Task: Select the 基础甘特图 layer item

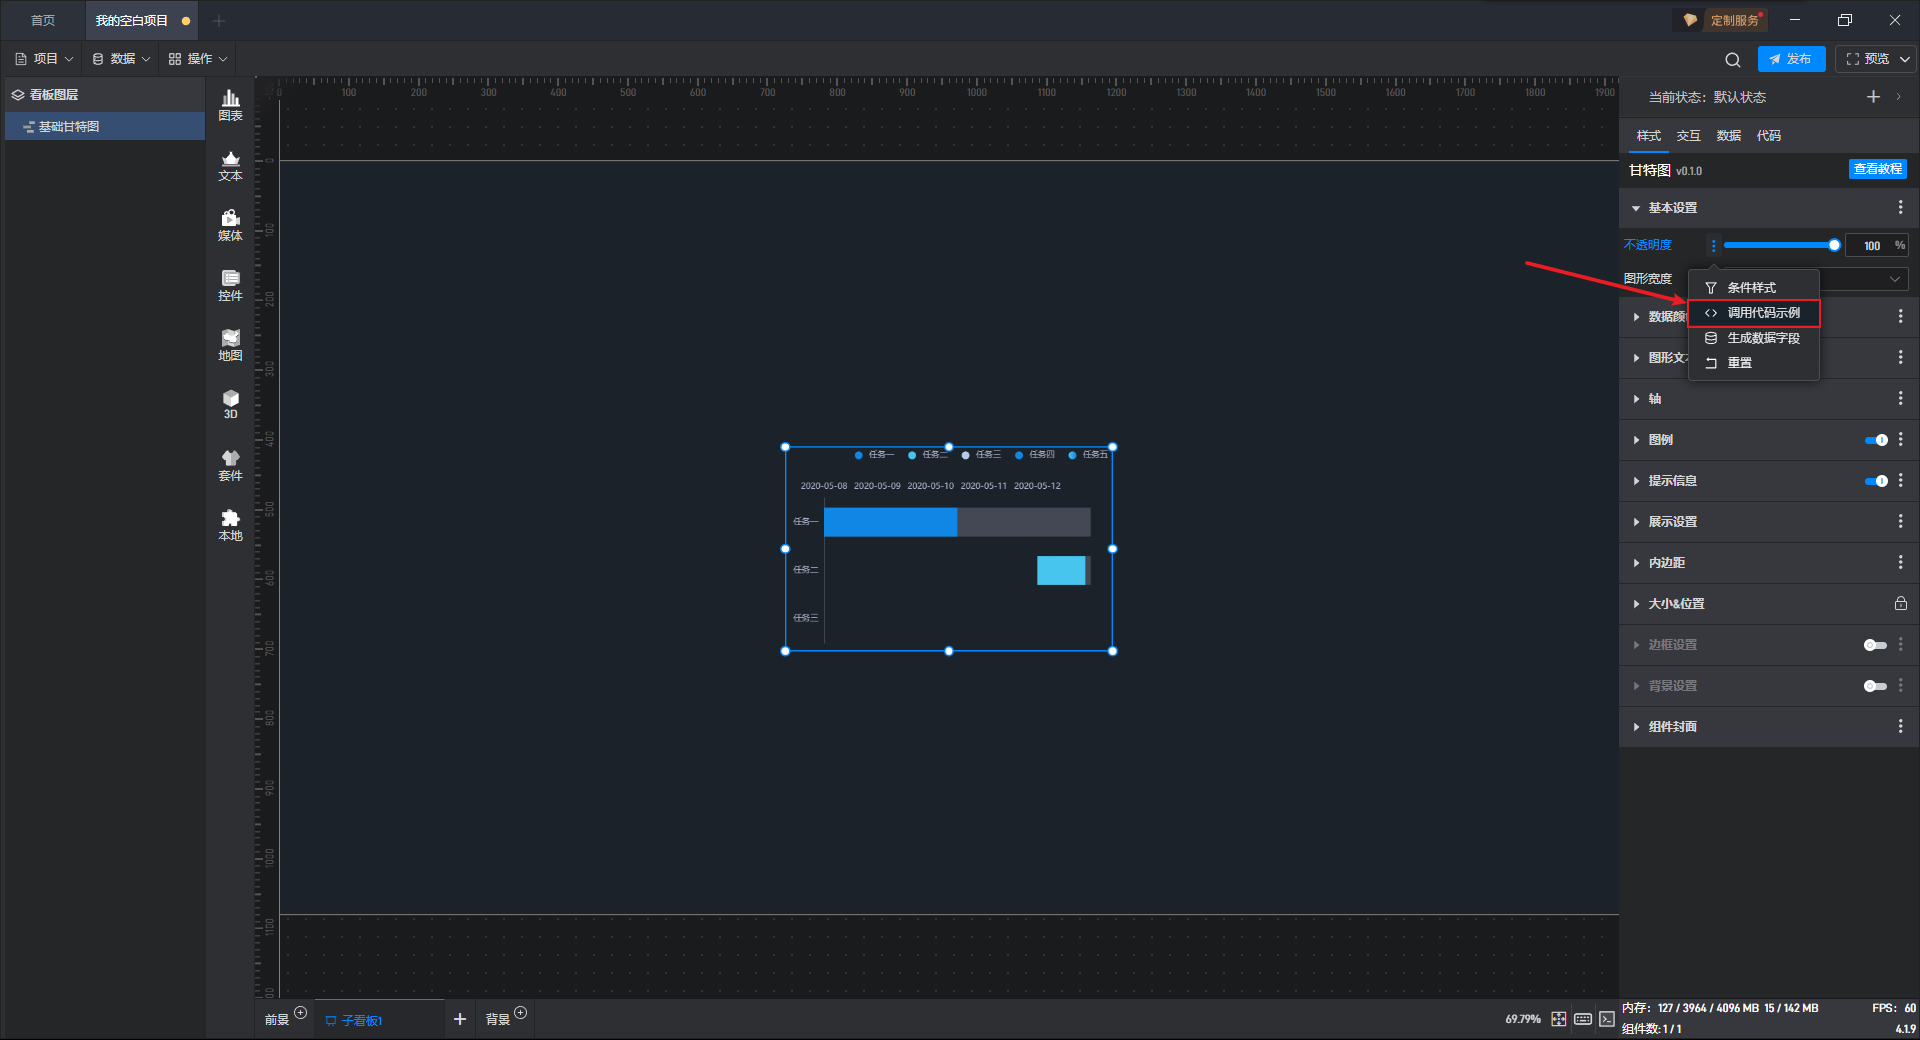Action: (x=105, y=126)
